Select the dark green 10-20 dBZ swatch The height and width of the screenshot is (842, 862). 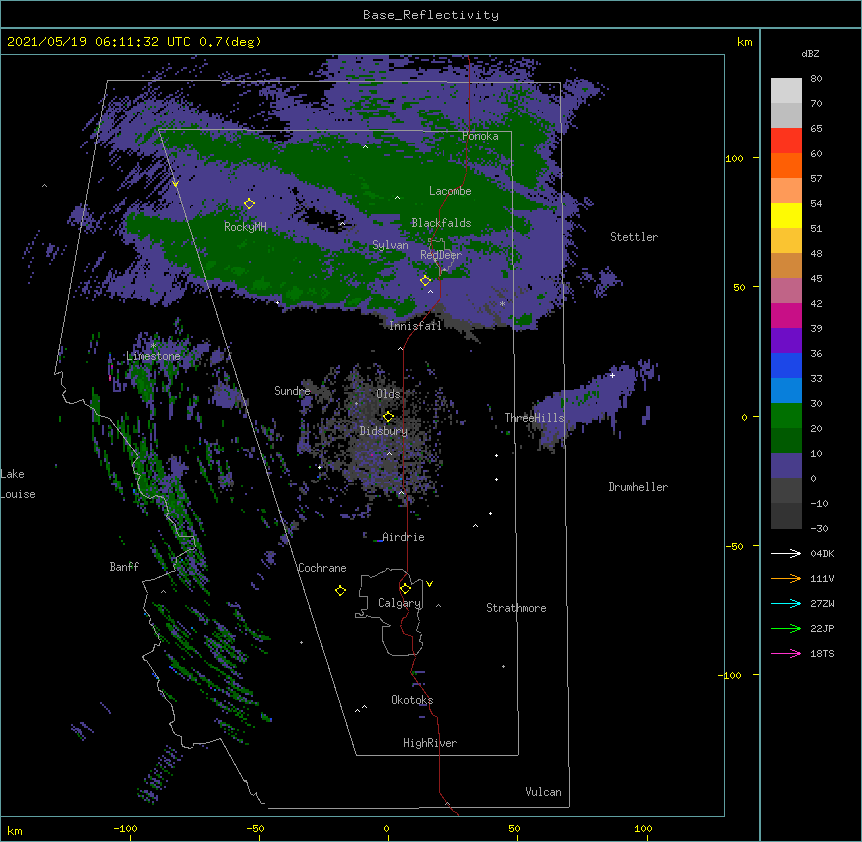[x=786, y=441]
